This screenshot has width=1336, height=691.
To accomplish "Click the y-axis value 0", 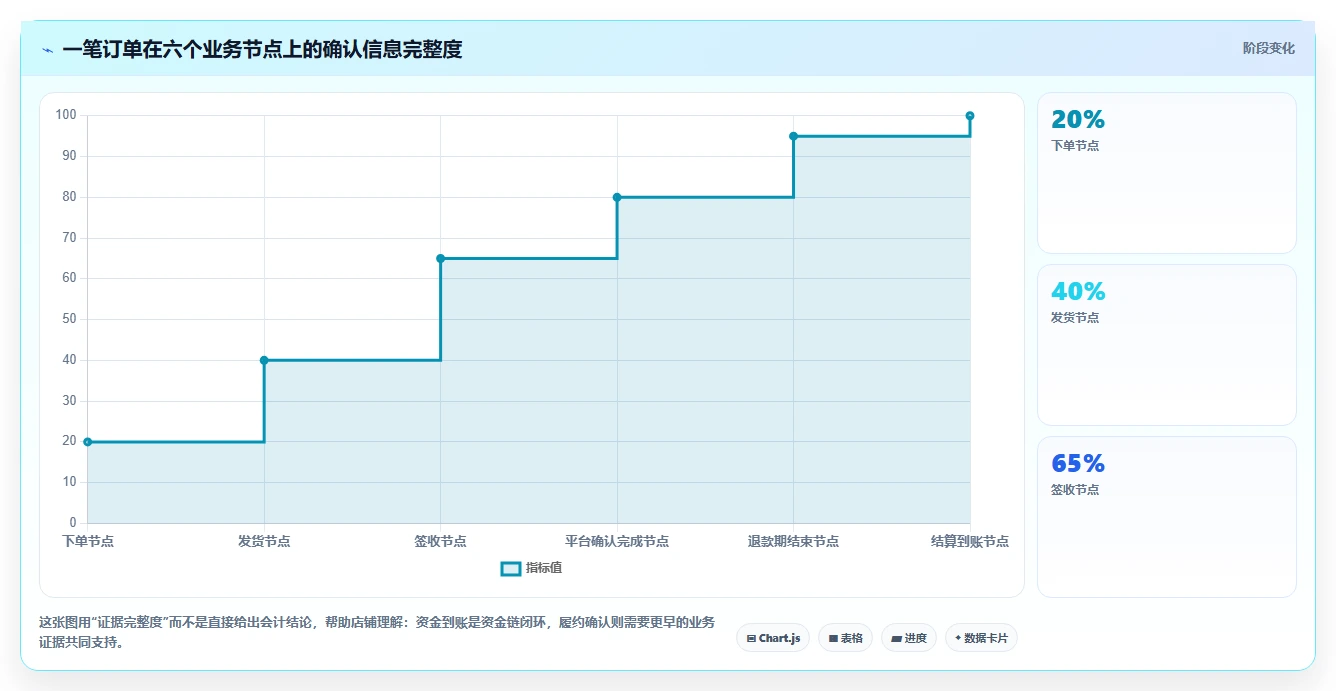I will [73, 523].
